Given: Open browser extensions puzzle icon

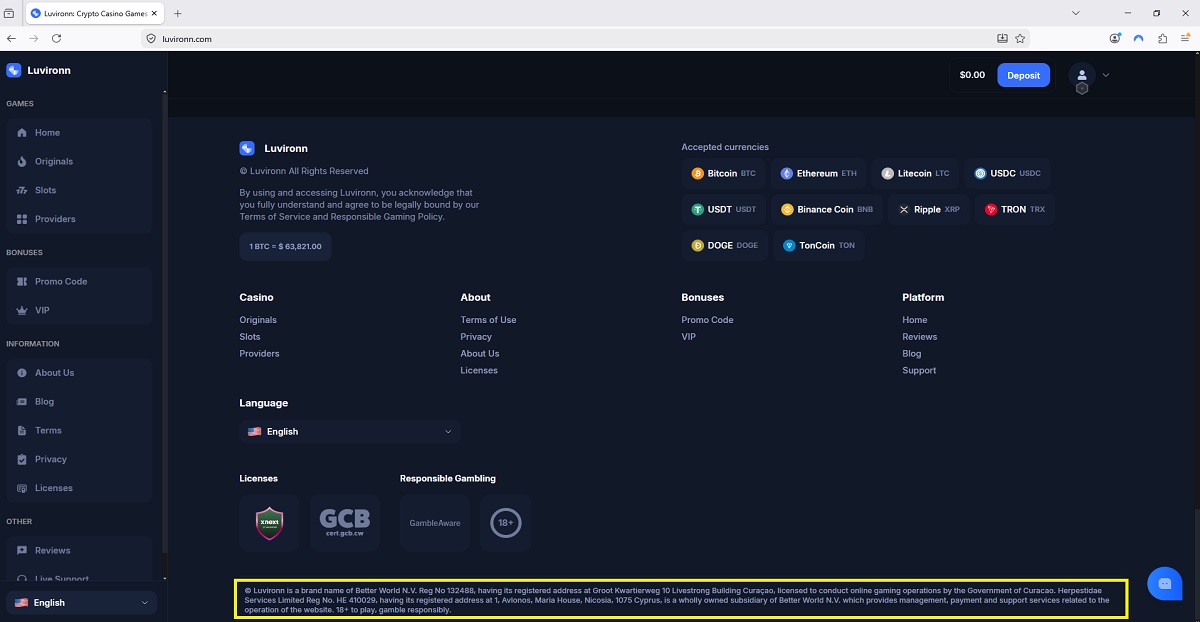Looking at the screenshot, I should tap(1162, 38).
